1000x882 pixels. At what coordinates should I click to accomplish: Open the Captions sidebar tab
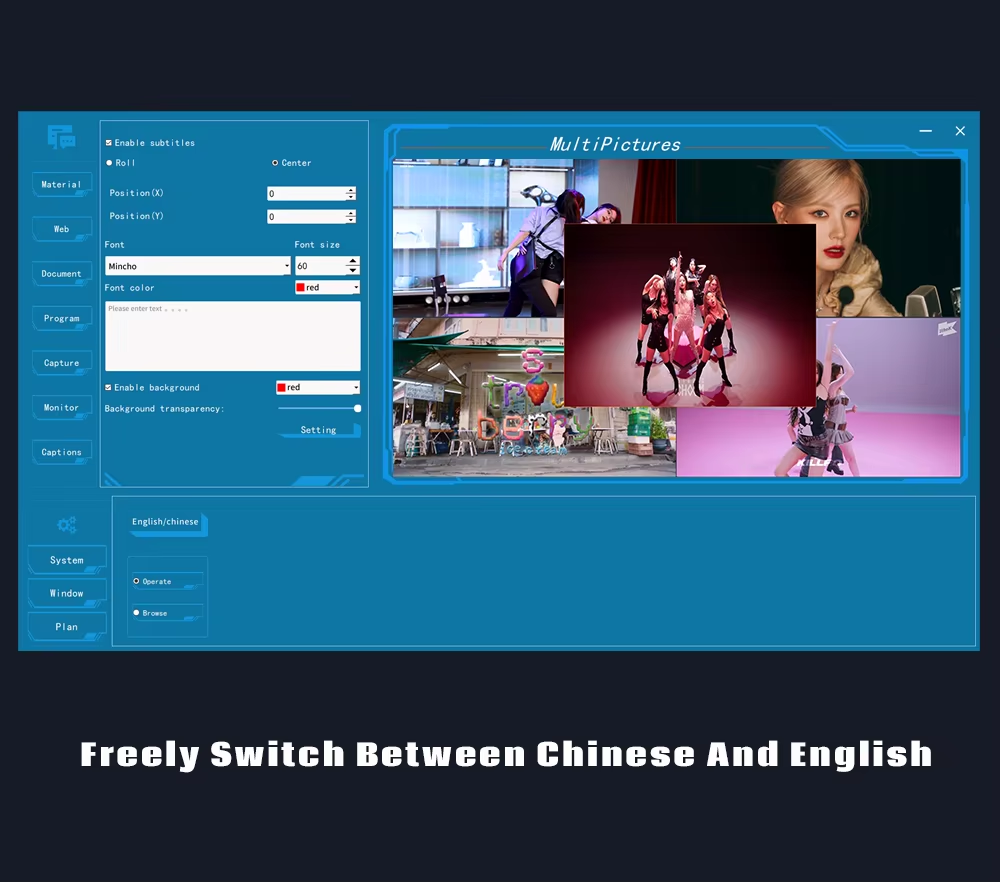click(x=62, y=453)
